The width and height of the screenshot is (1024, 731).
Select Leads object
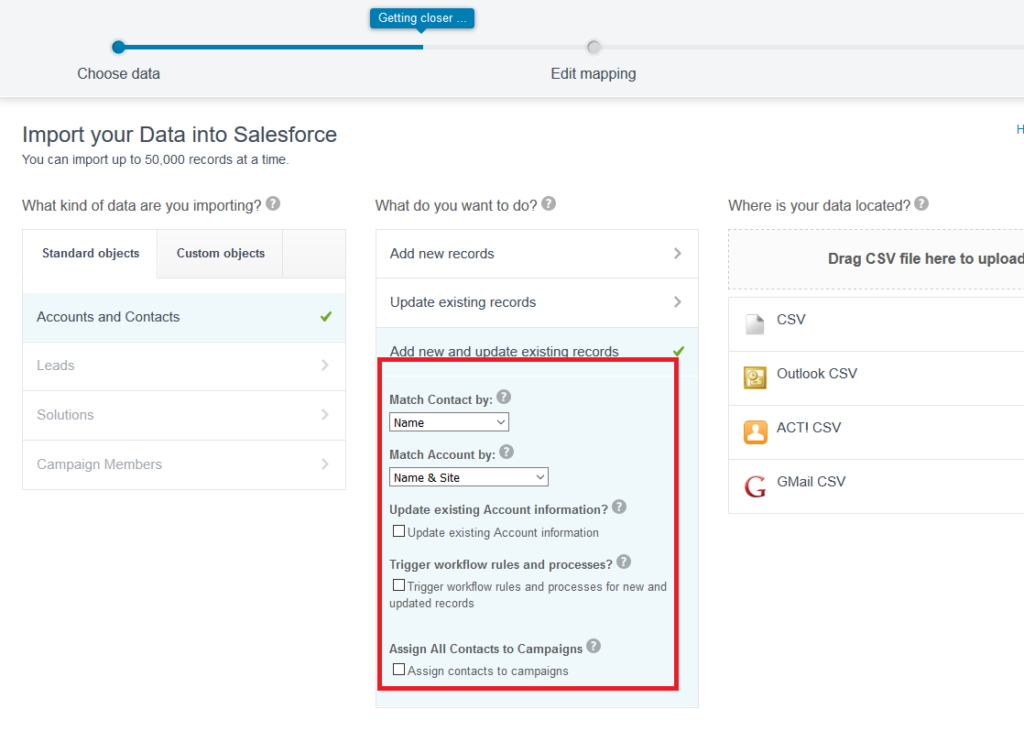coord(184,366)
